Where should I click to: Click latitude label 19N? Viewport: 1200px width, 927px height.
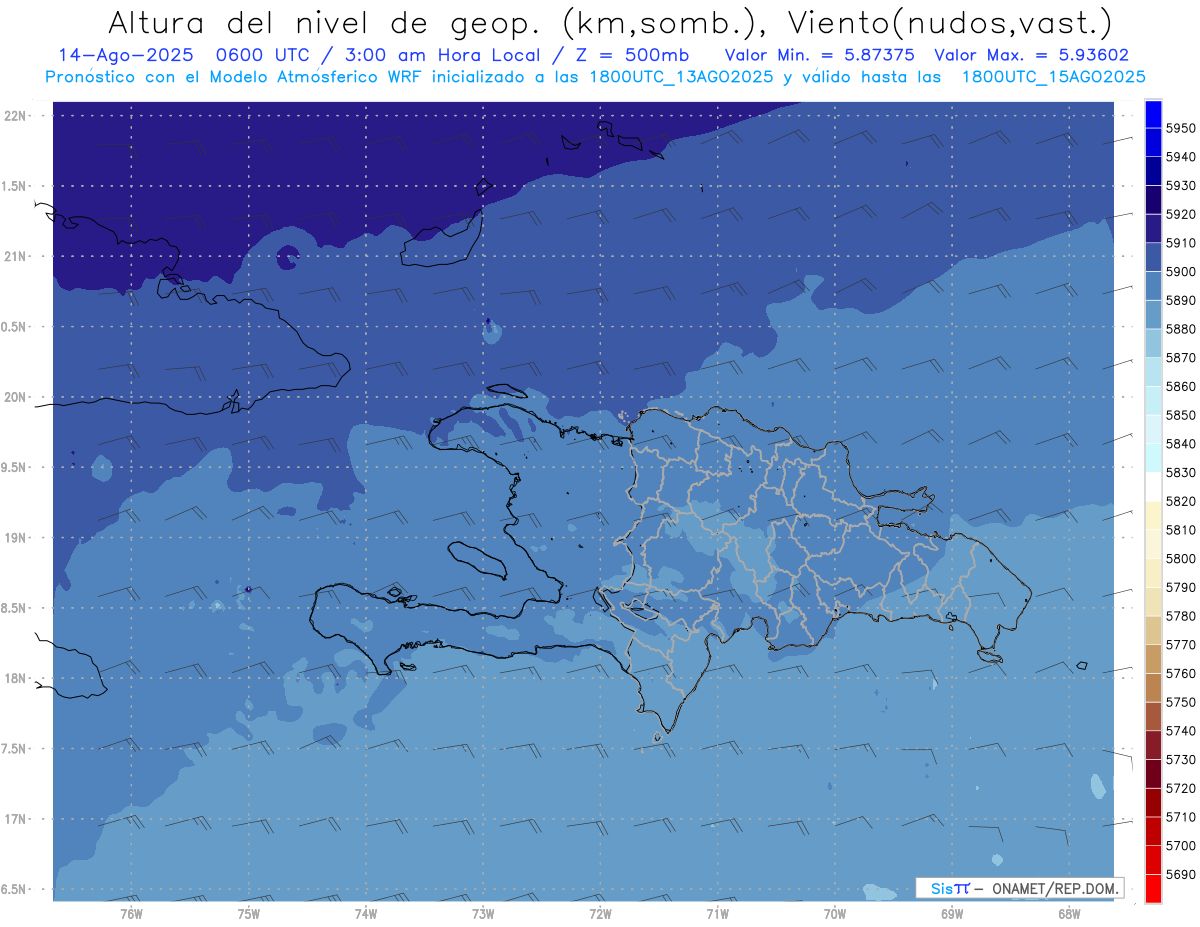click(15, 538)
